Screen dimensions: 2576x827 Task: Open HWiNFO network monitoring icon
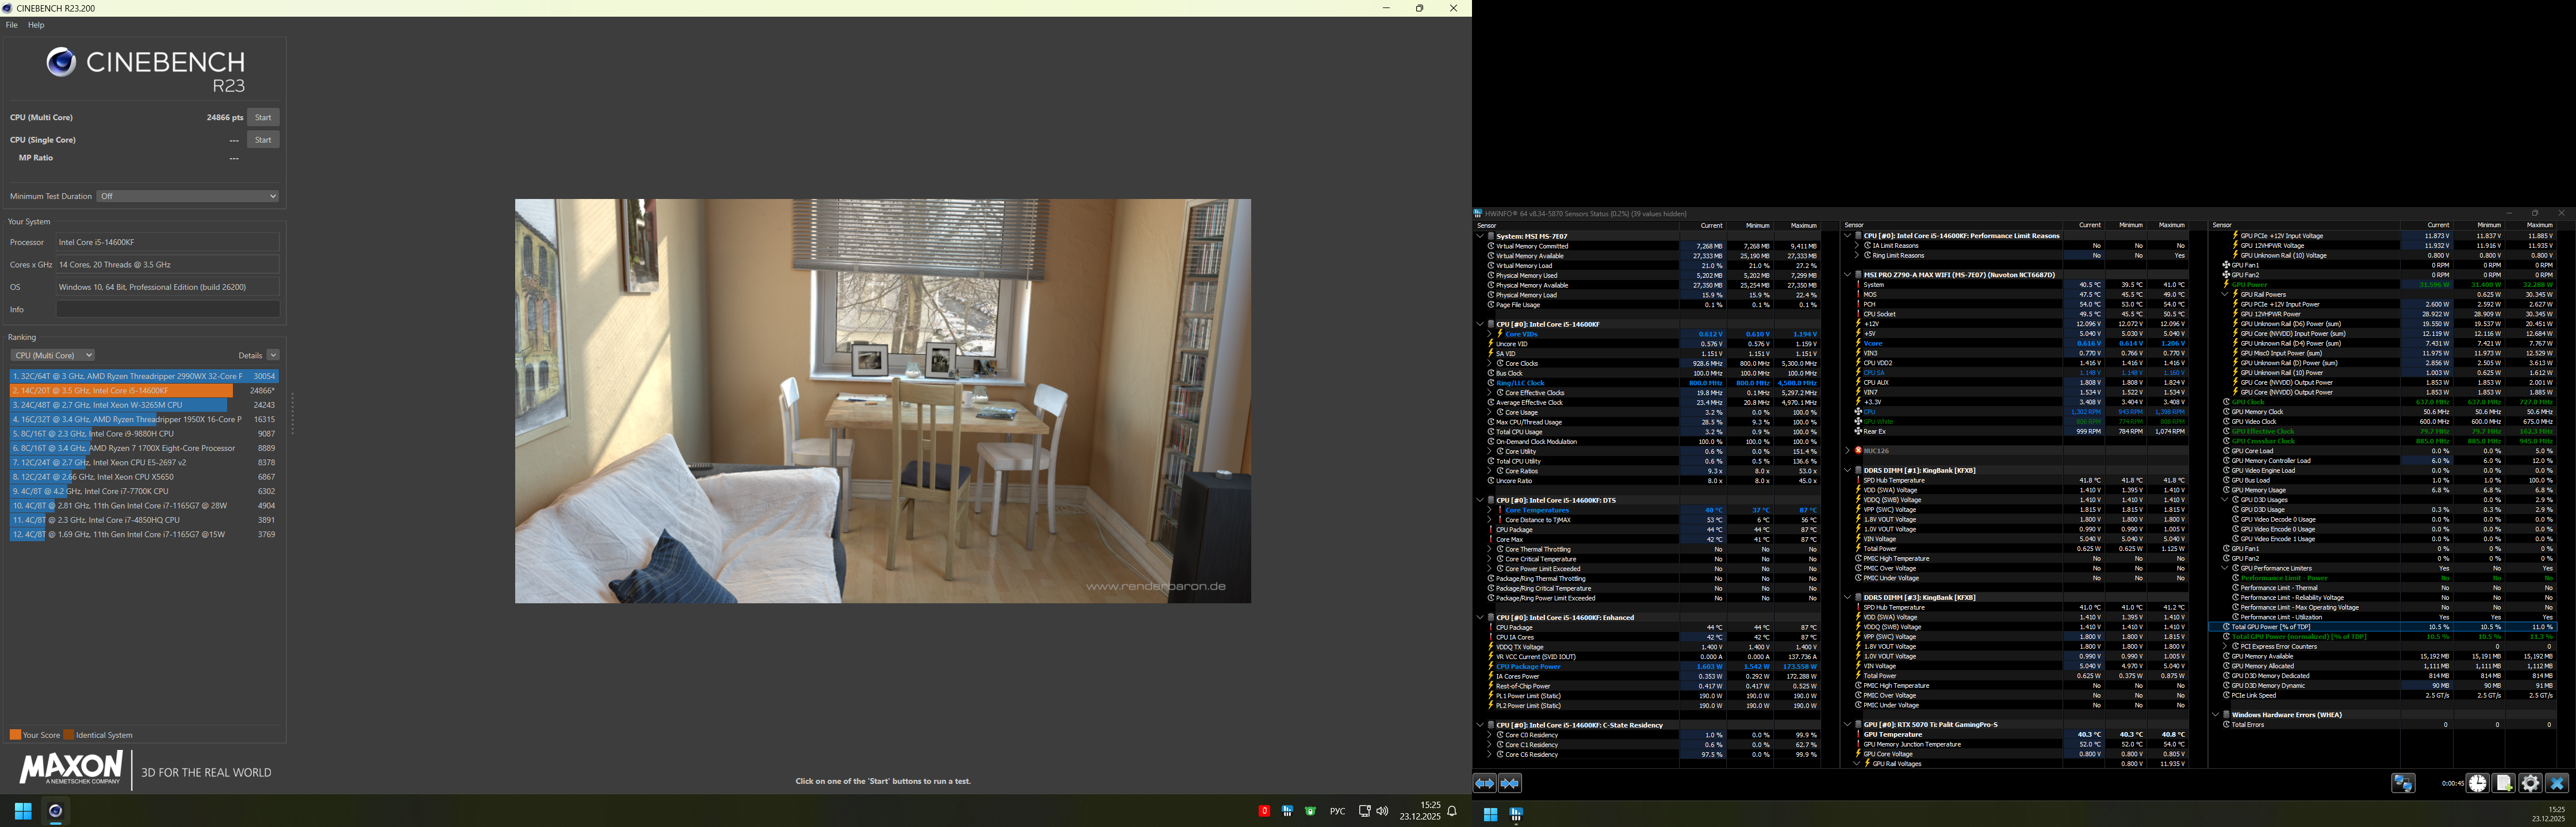[x=2403, y=784]
